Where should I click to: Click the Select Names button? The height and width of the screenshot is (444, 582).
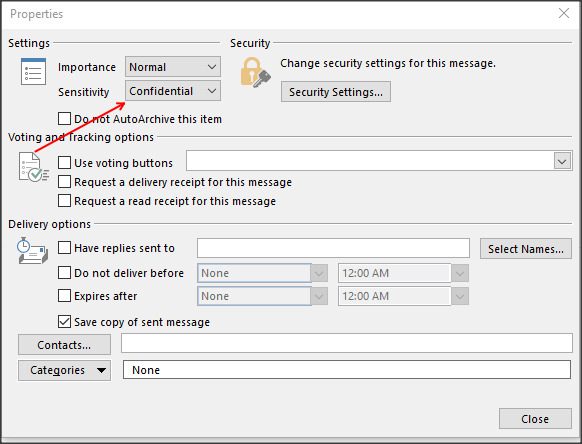pyautogui.click(x=526, y=249)
